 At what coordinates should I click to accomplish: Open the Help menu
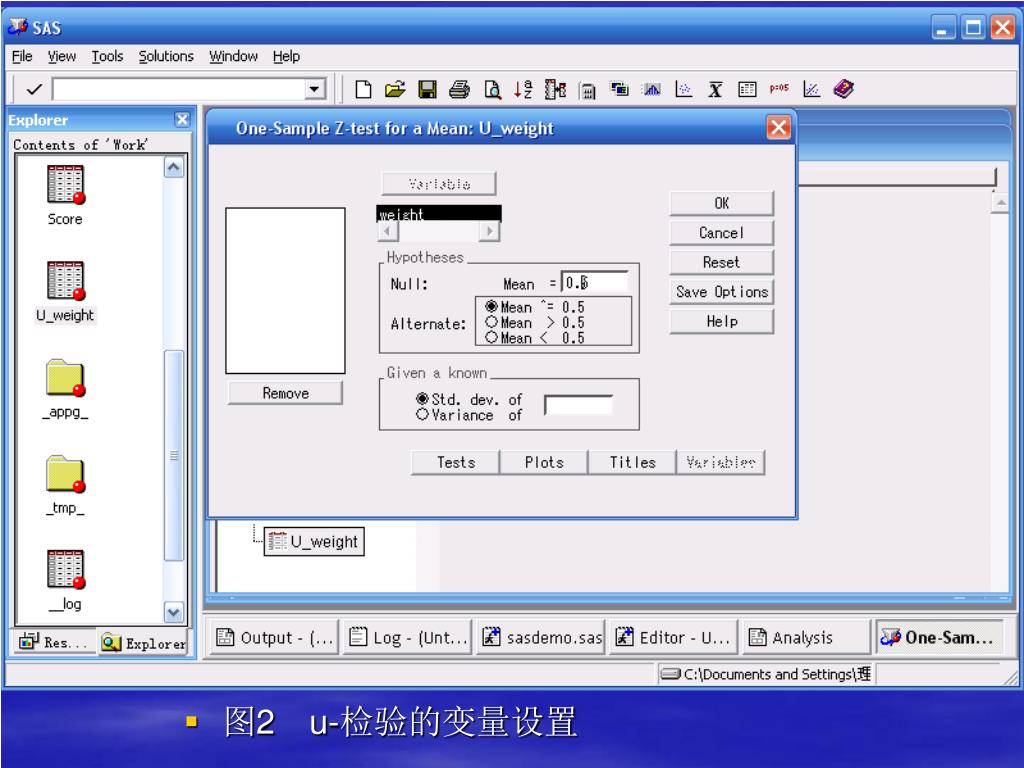[x=286, y=56]
